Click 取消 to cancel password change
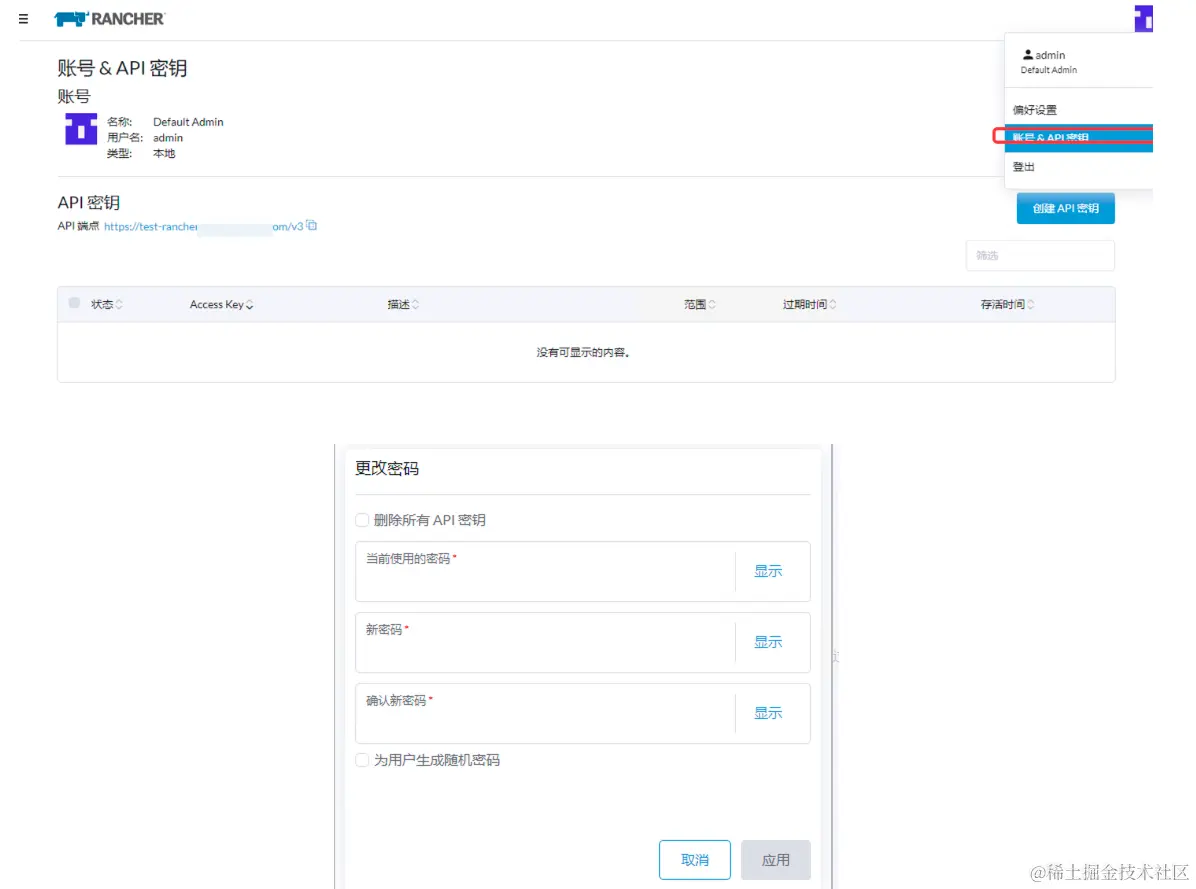 coord(695,860)
